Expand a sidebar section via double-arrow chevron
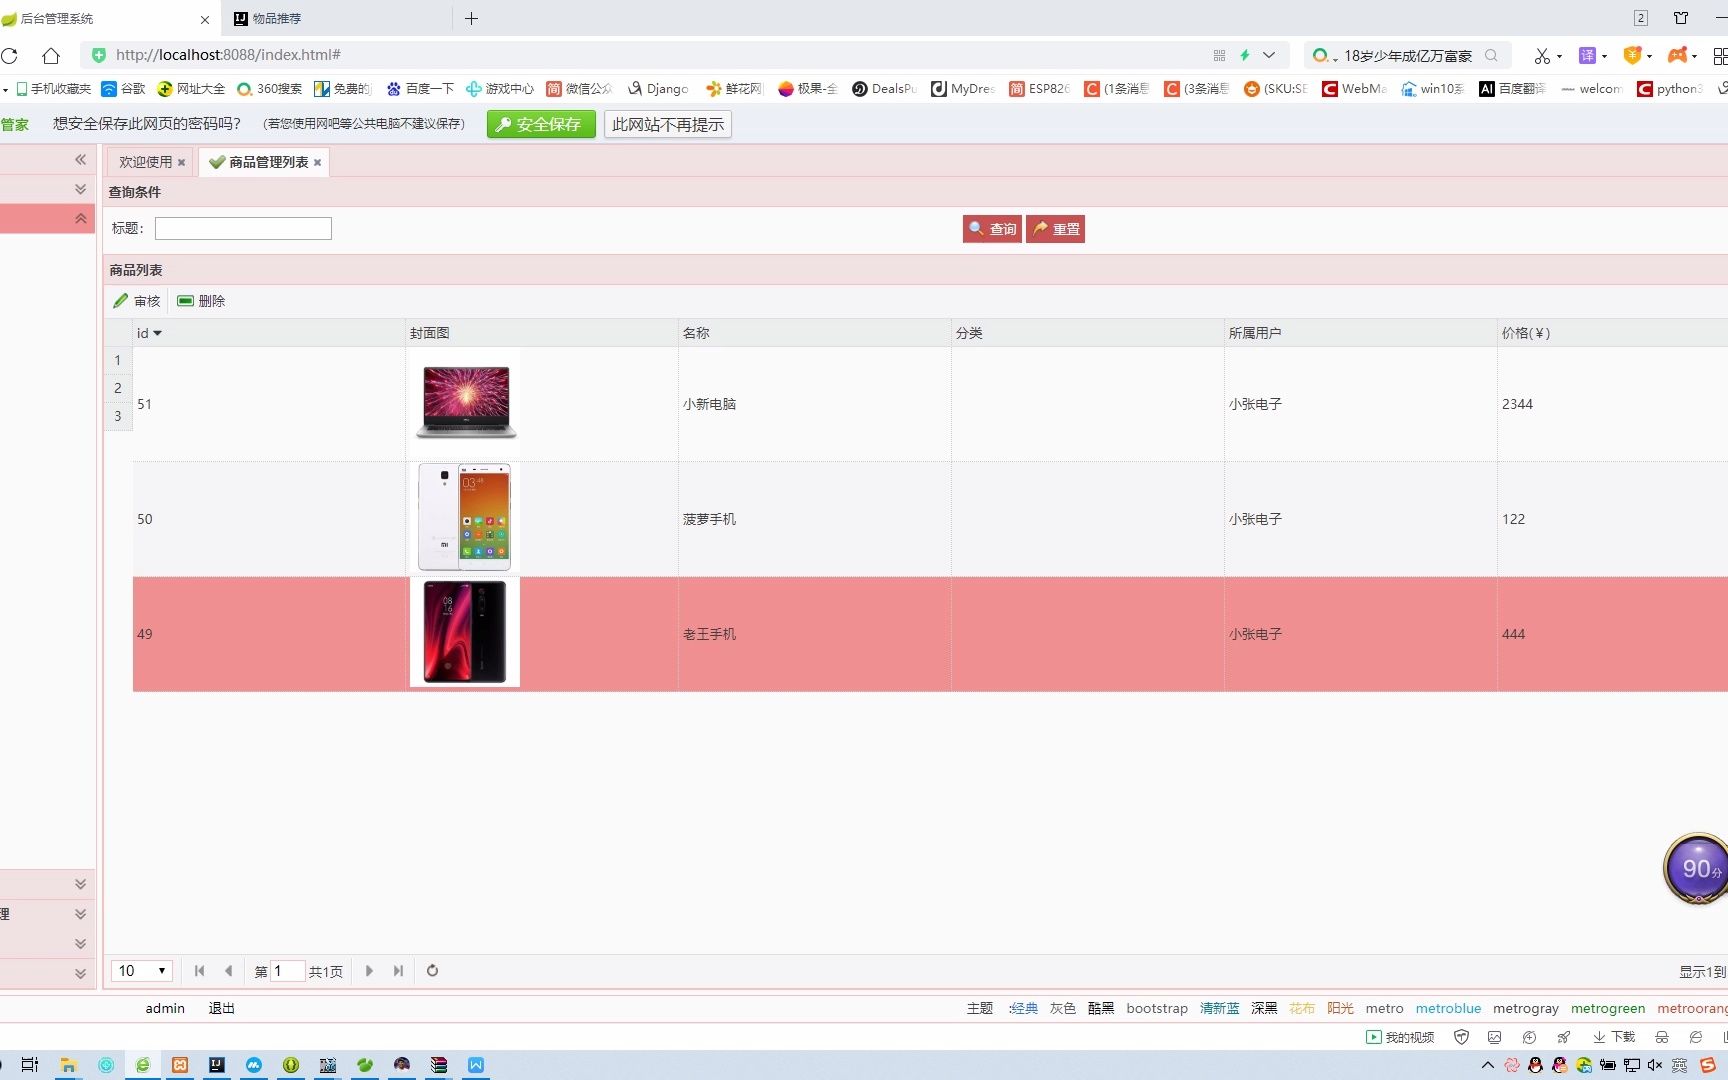 pyautogui.click(x=80, y=188)
